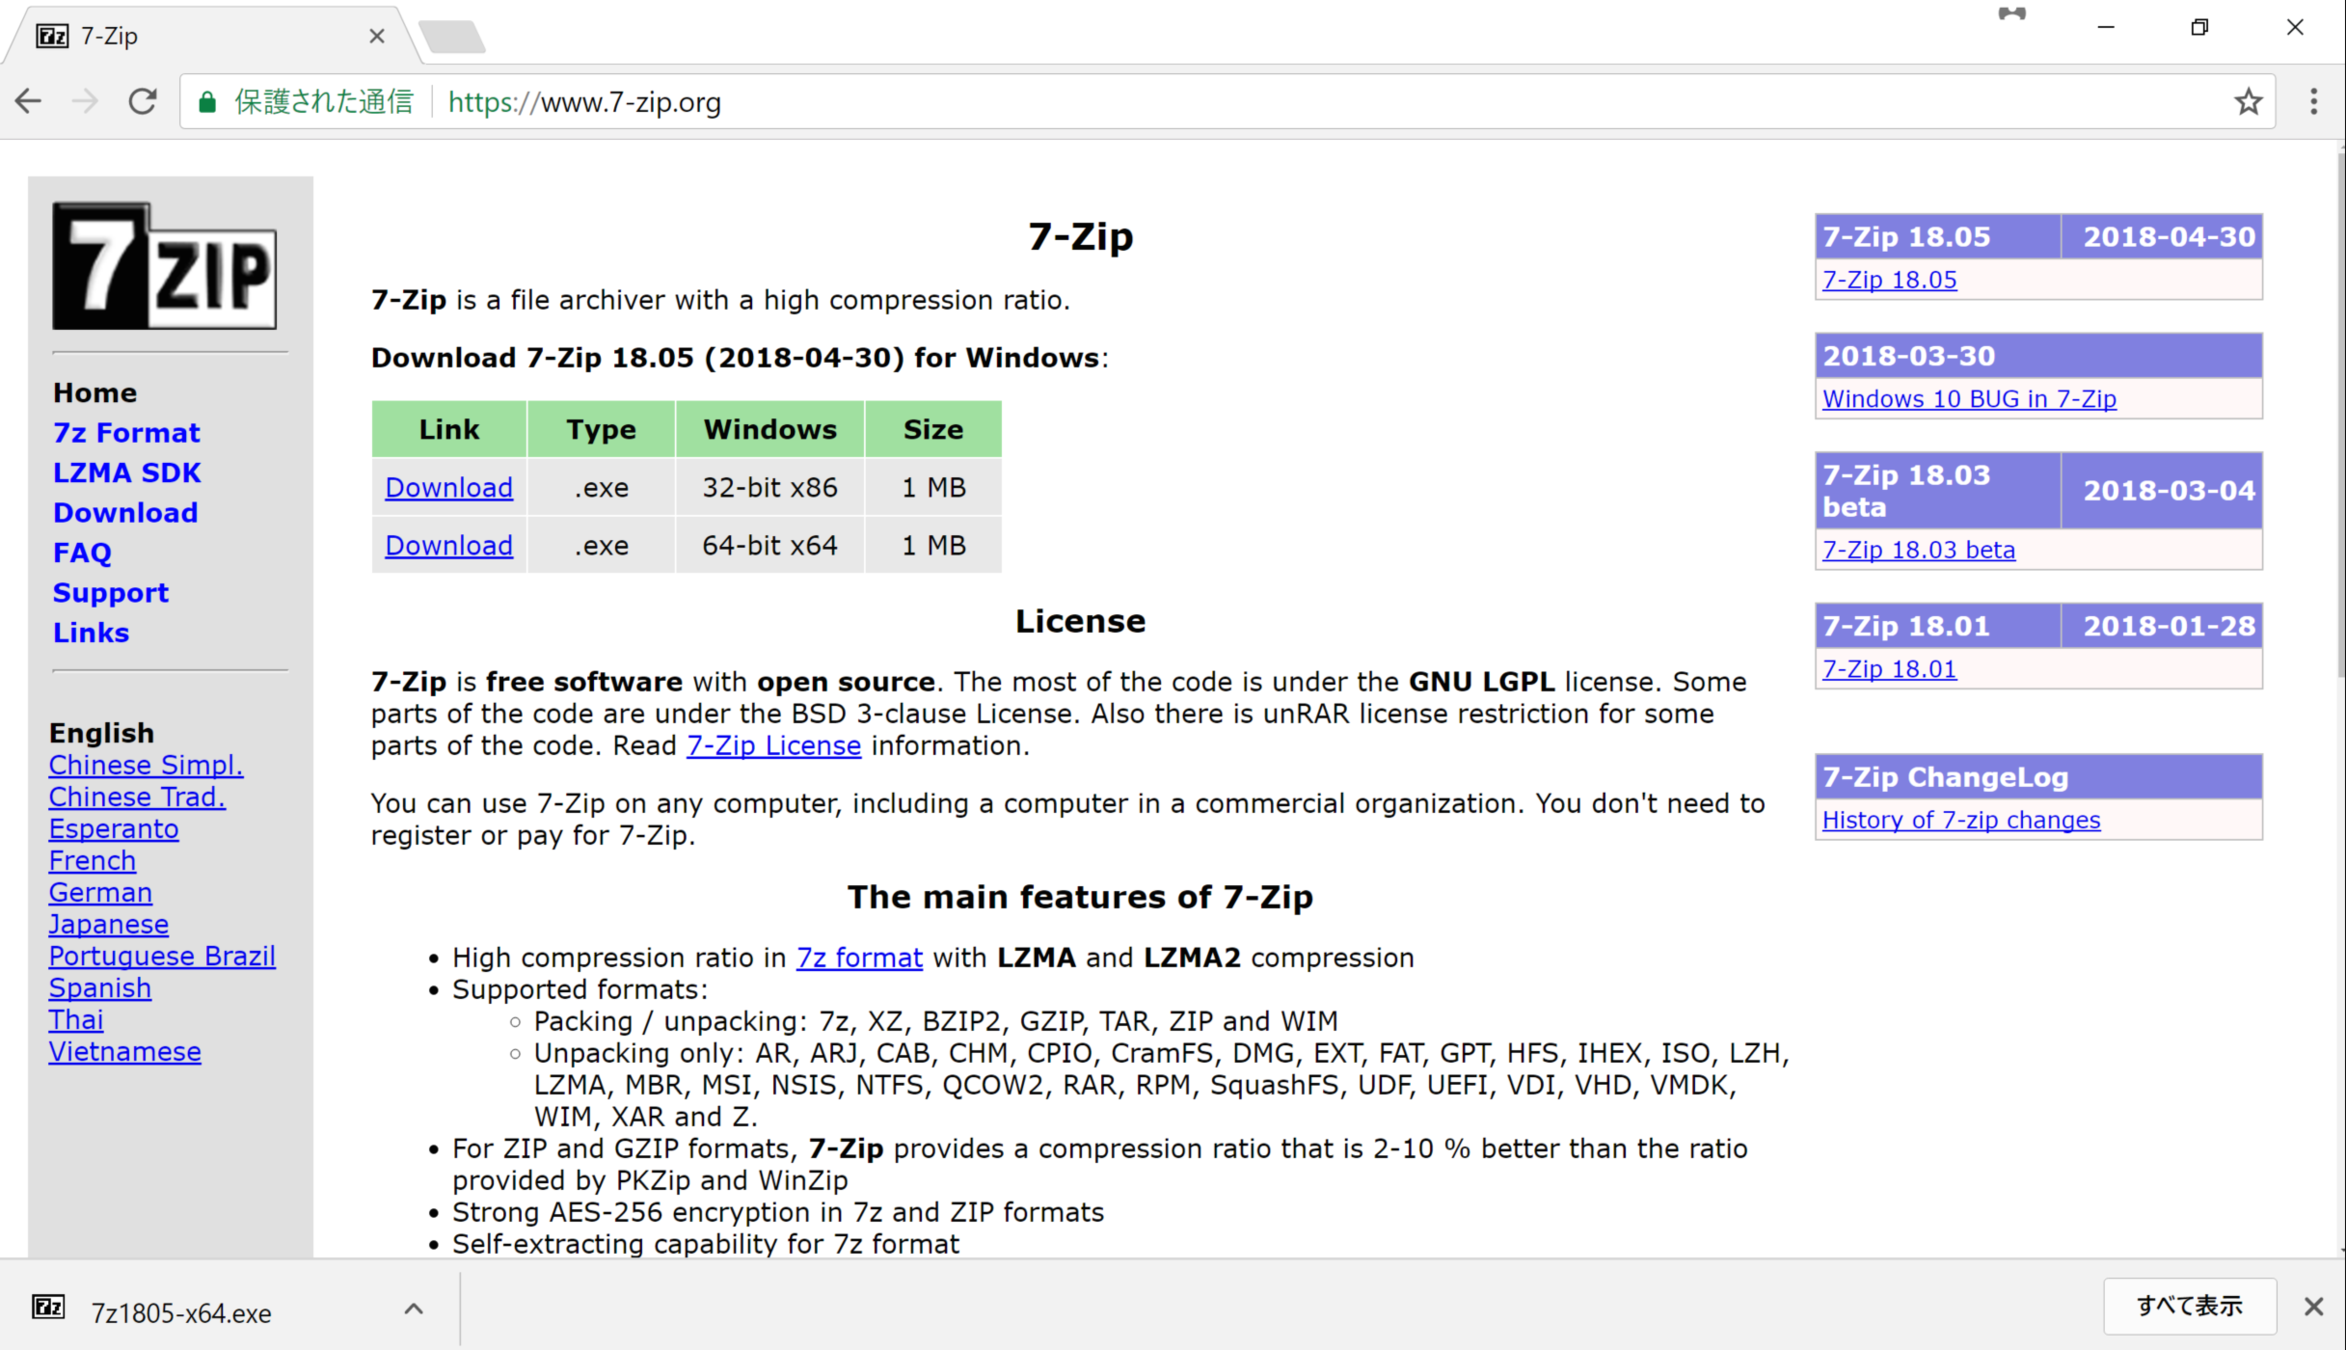
Task: Close the downloads bar with X
Action: [2313, 1306]
